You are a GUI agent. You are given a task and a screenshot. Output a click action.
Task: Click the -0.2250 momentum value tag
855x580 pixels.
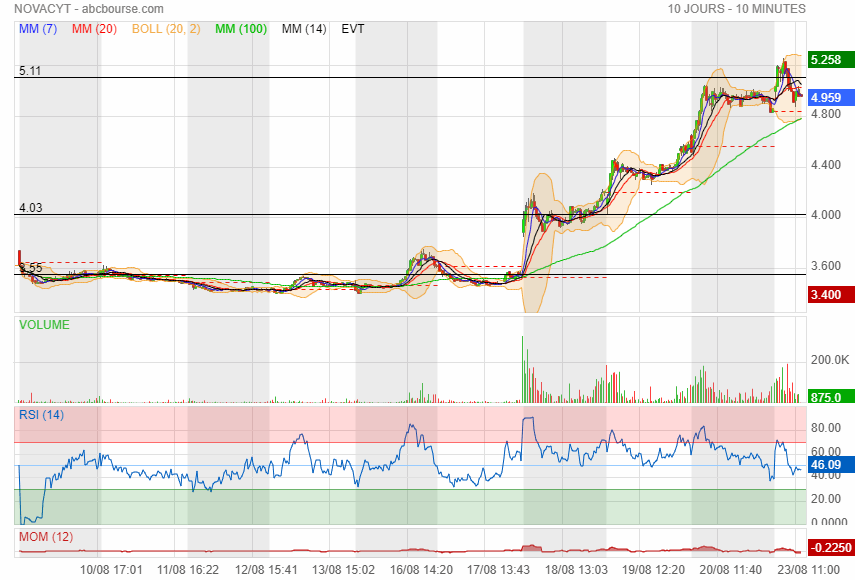click(x=831, y=548)
